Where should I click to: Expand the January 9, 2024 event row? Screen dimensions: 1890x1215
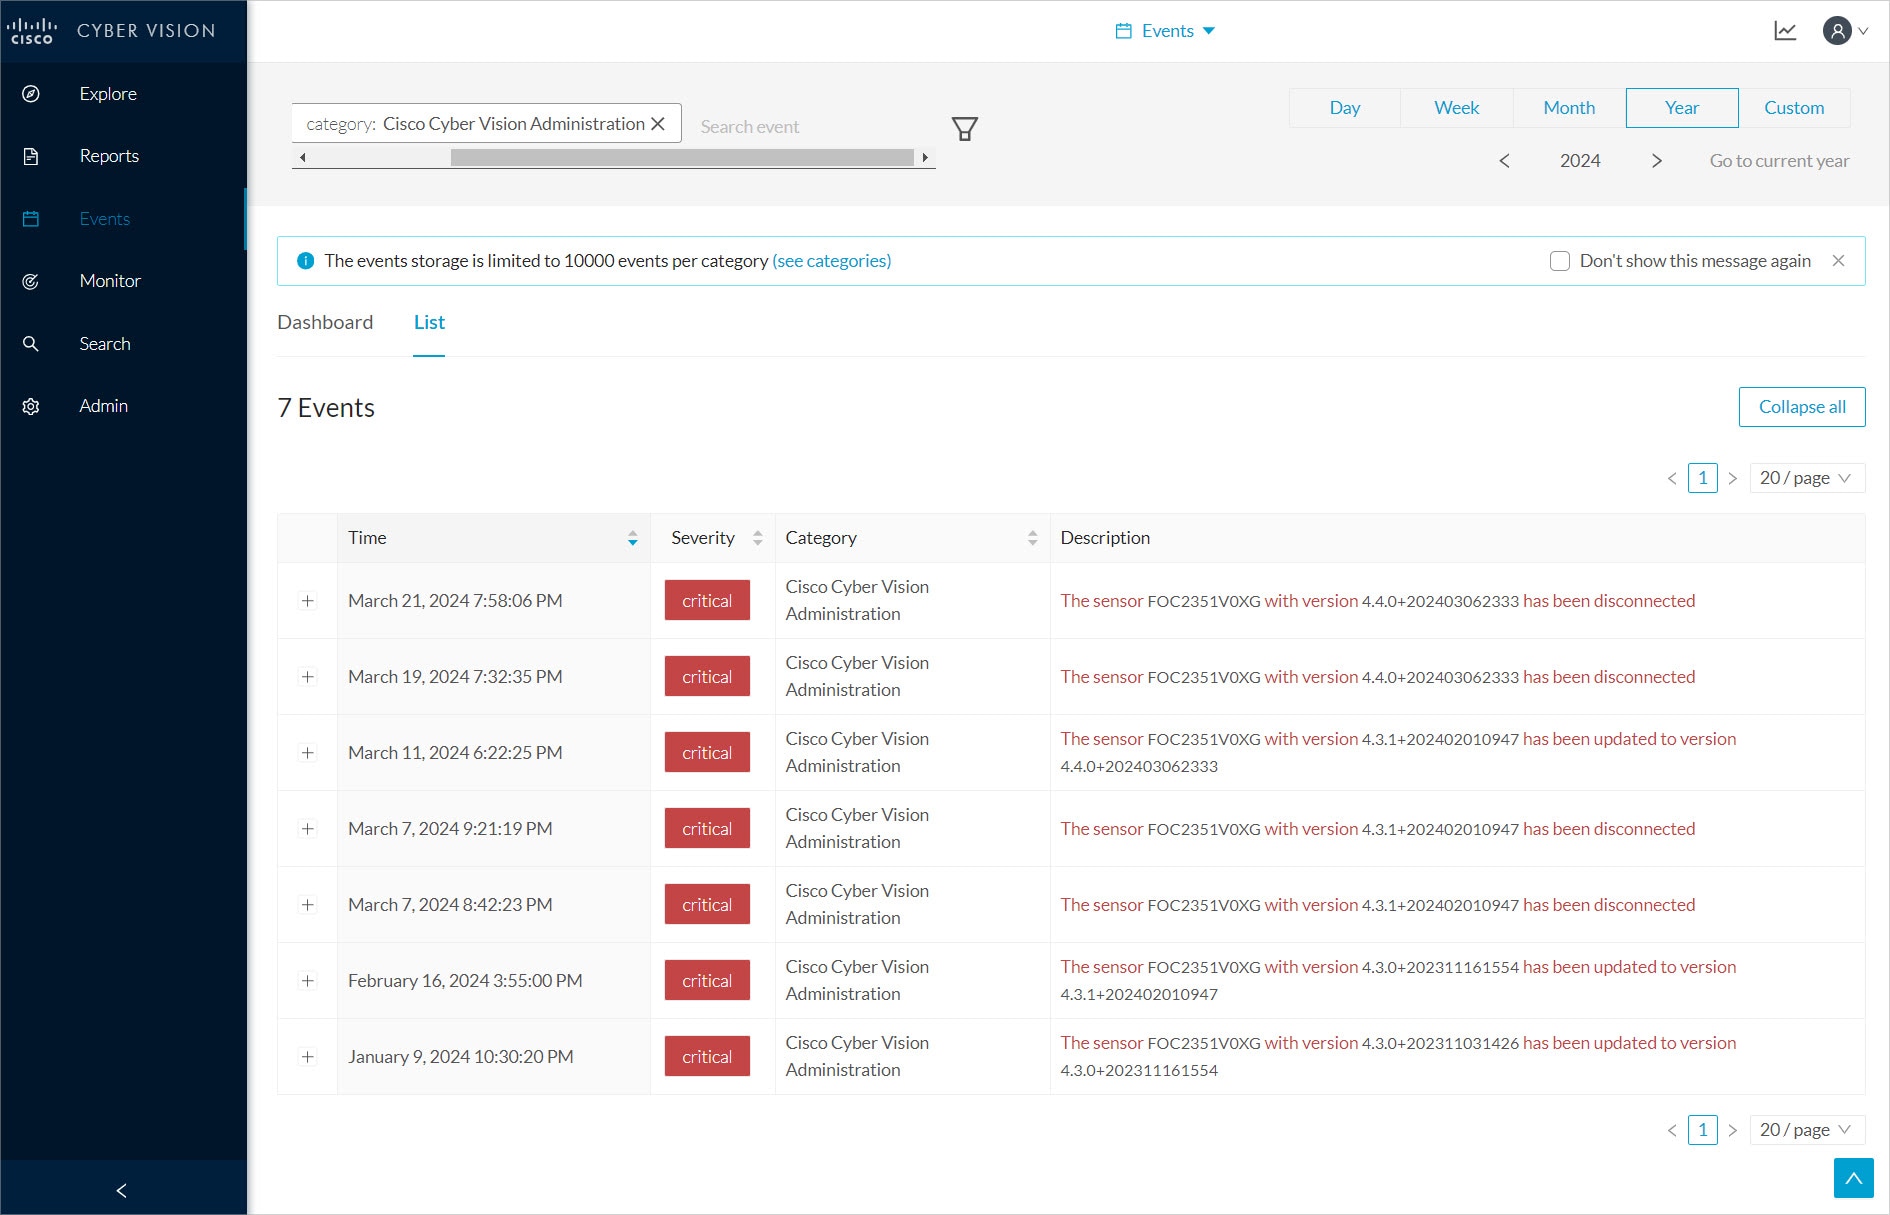click(308, 1057)
